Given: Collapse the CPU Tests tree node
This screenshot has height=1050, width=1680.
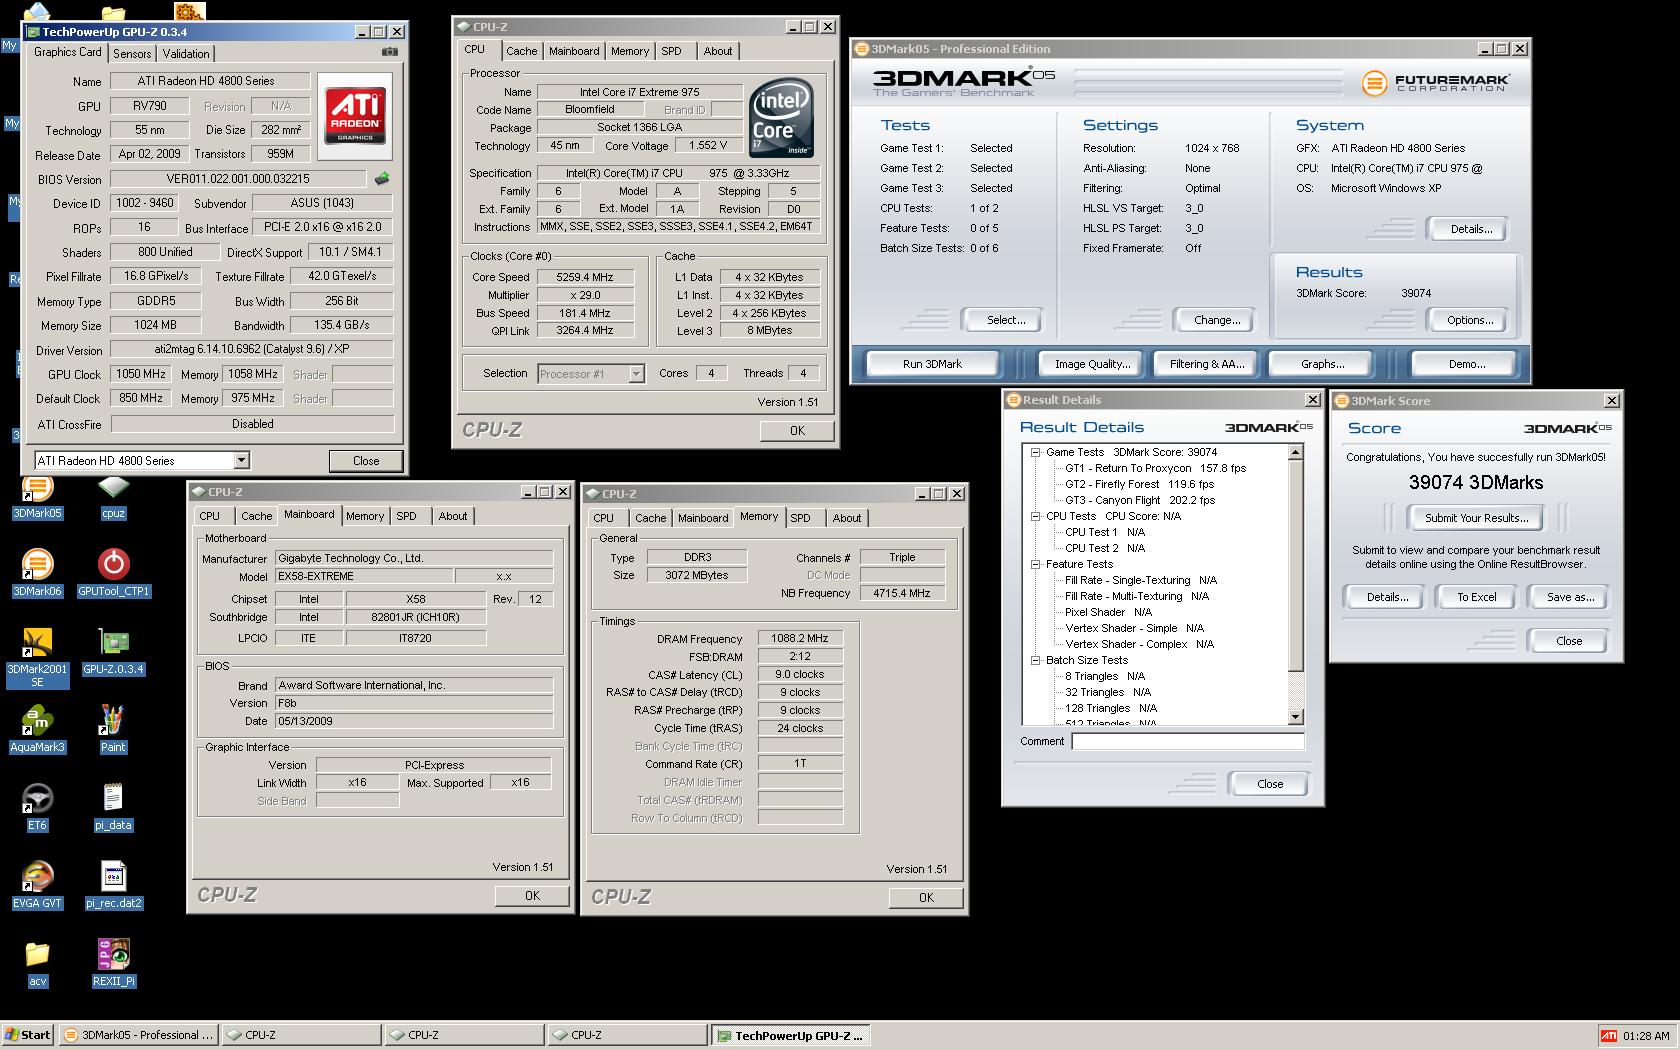Looking at the screenshot, I should (x=1036, y=516).
